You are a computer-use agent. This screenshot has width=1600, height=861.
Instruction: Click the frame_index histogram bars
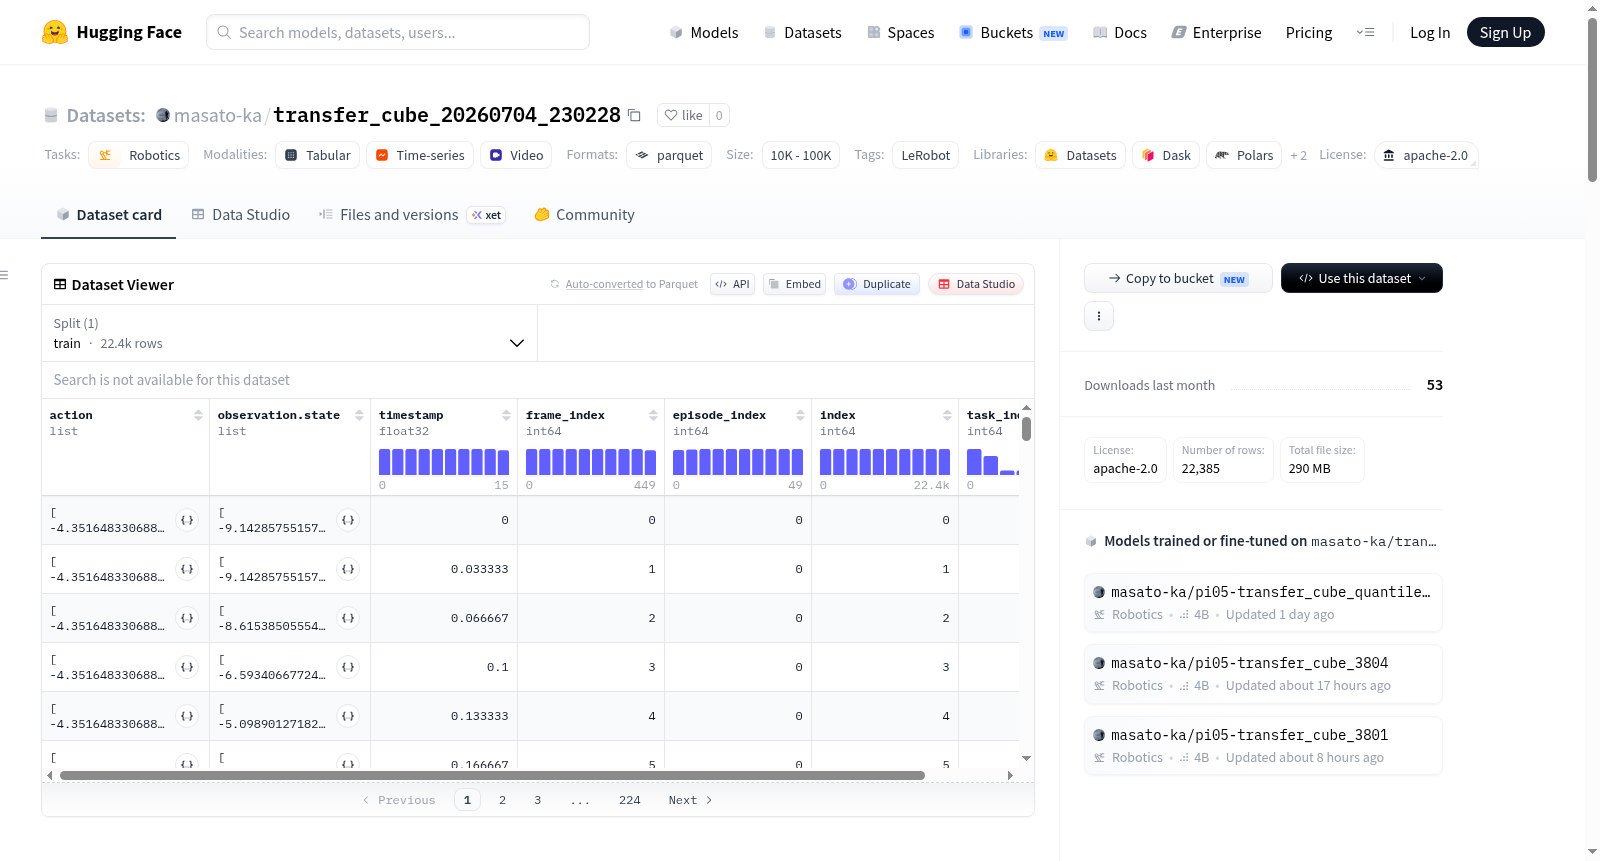(x=591, y=462)
